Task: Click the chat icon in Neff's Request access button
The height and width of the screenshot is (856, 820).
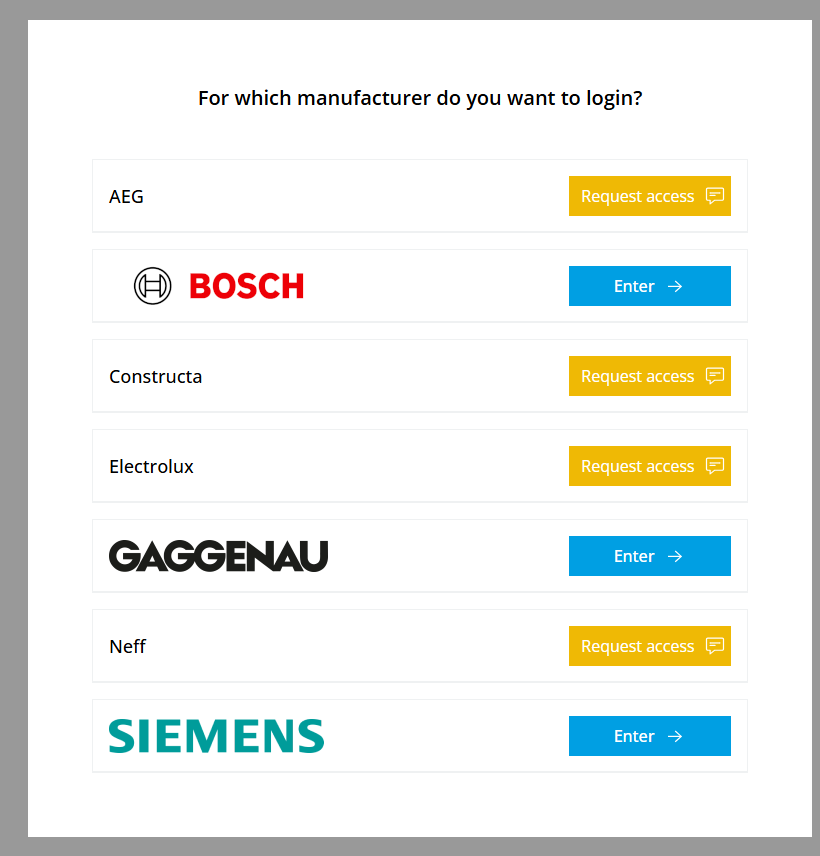Action: [714, 646]
